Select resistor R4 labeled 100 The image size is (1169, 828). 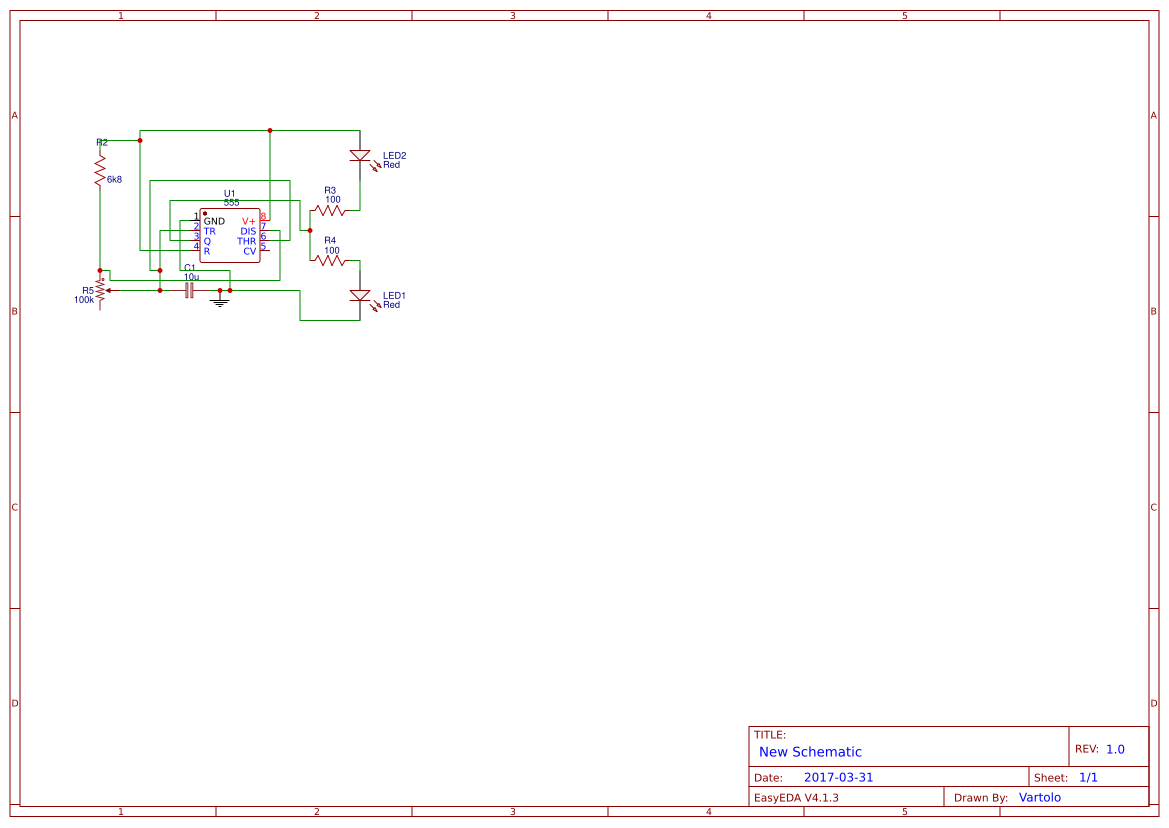coord(329,262)
